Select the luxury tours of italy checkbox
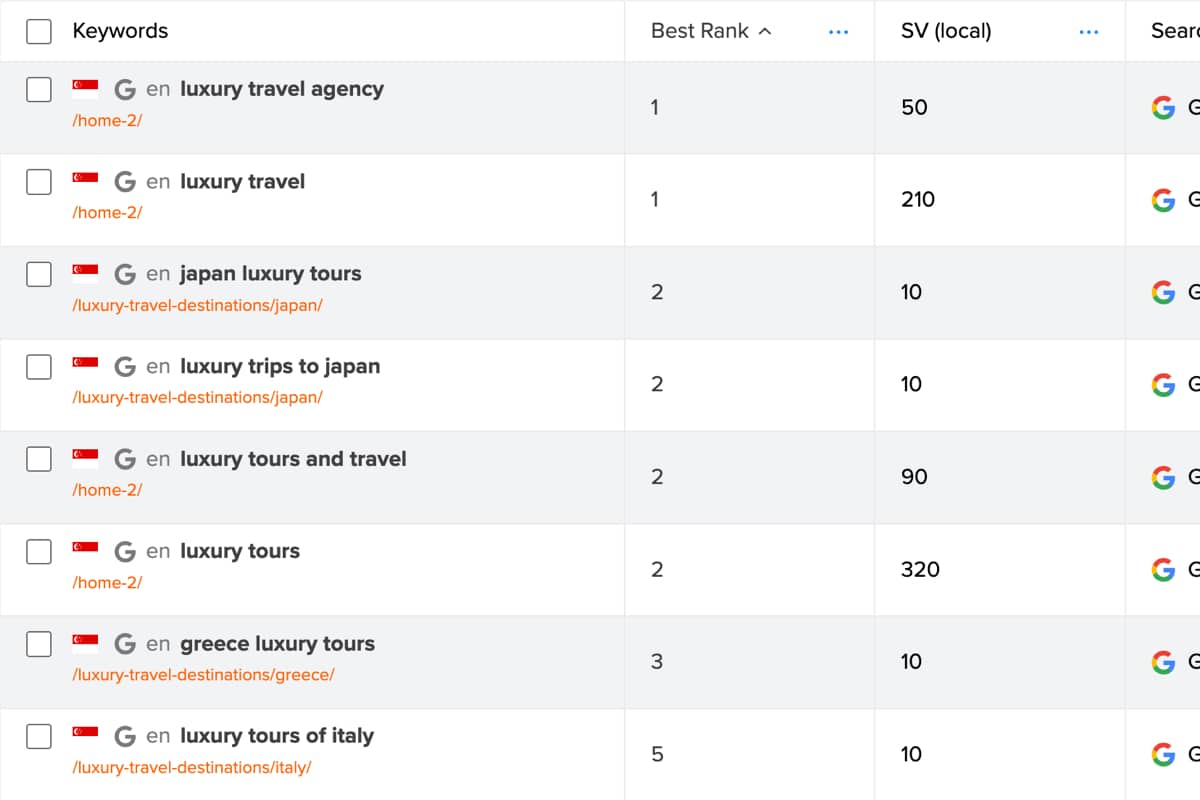 pyautogui.click(x=39, y=736)
